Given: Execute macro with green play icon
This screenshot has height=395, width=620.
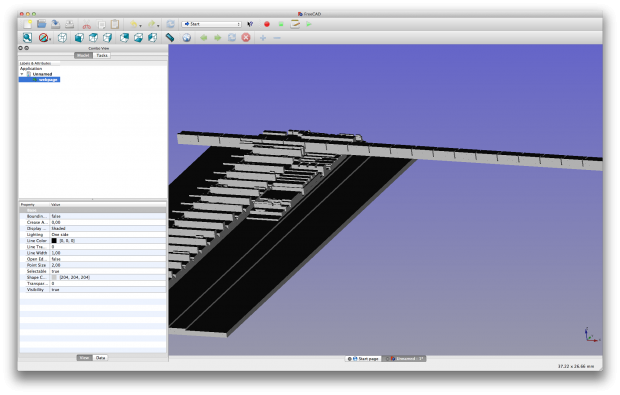Looking at the screenshot, I should [x=309, y=24].
